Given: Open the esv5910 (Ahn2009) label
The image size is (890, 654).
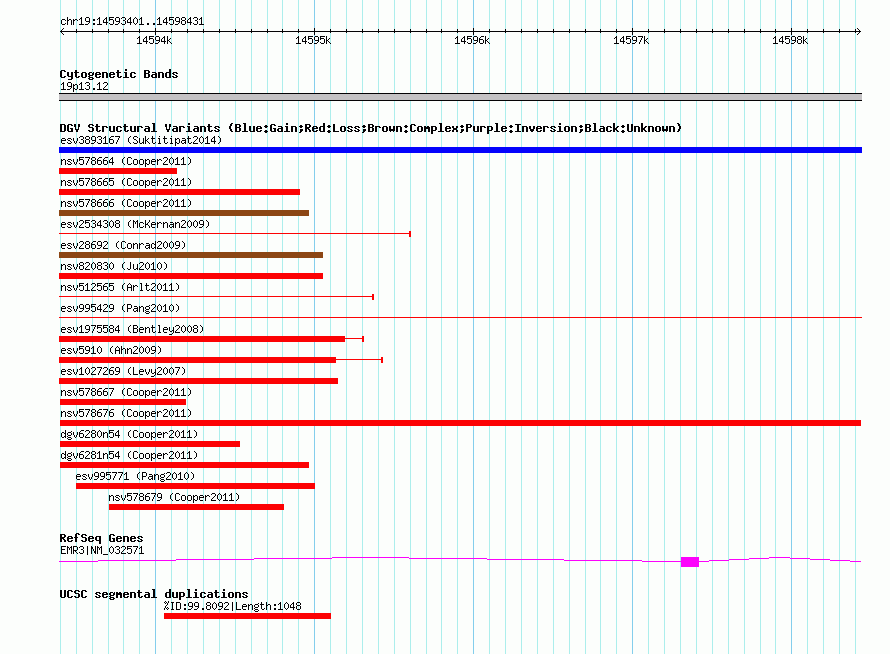Looking at the screenshot, I should point(111,350).
